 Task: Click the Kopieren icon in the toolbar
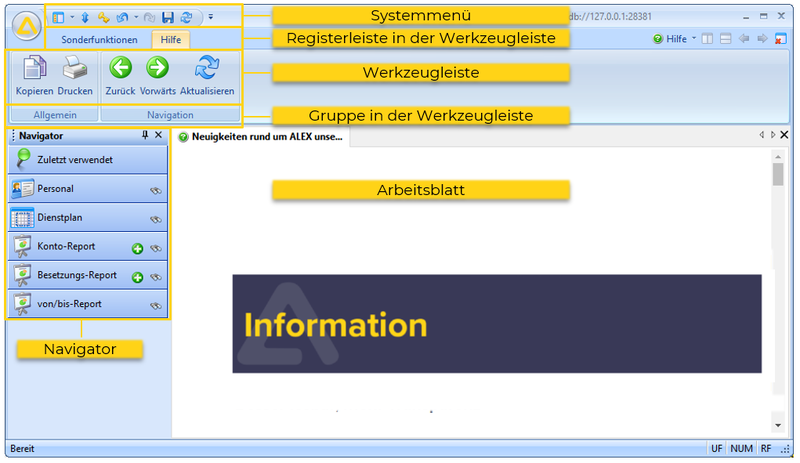pos(34,69)
